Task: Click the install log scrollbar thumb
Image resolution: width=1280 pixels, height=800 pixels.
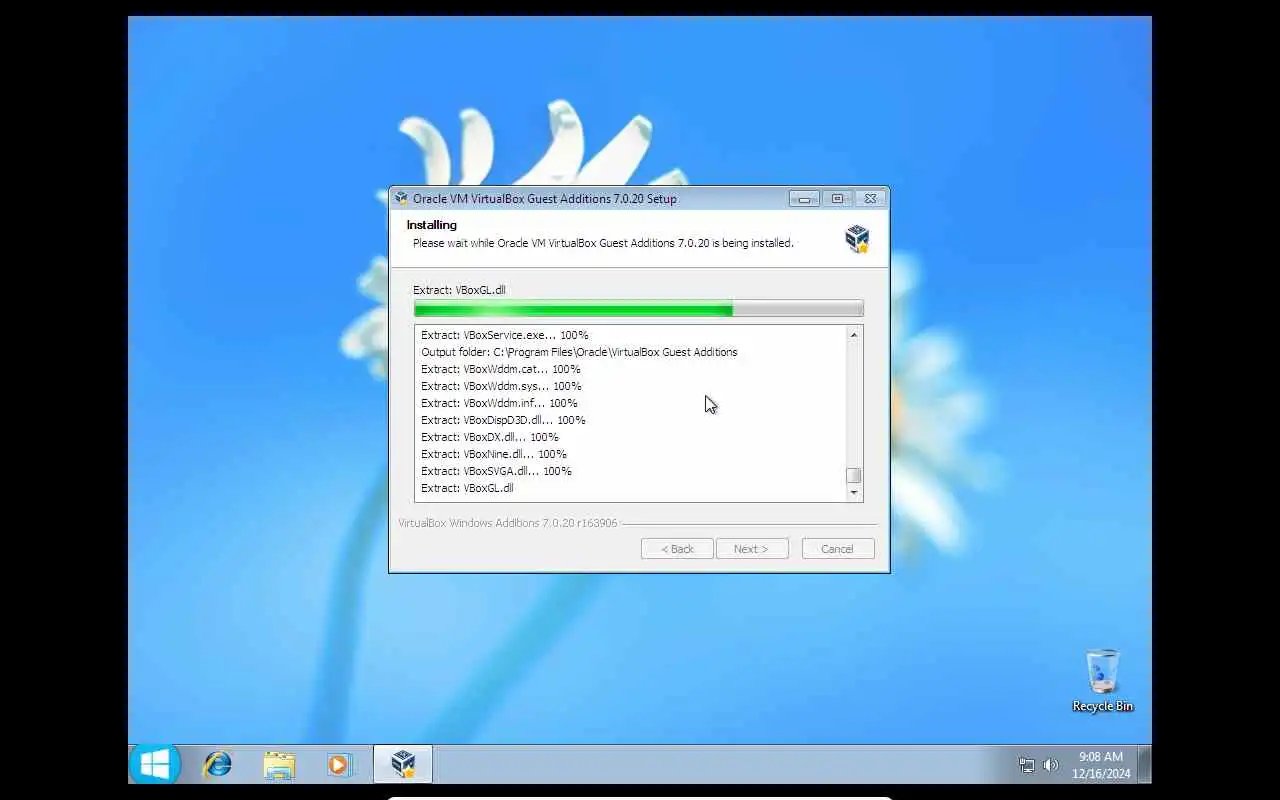Action: 854,475
